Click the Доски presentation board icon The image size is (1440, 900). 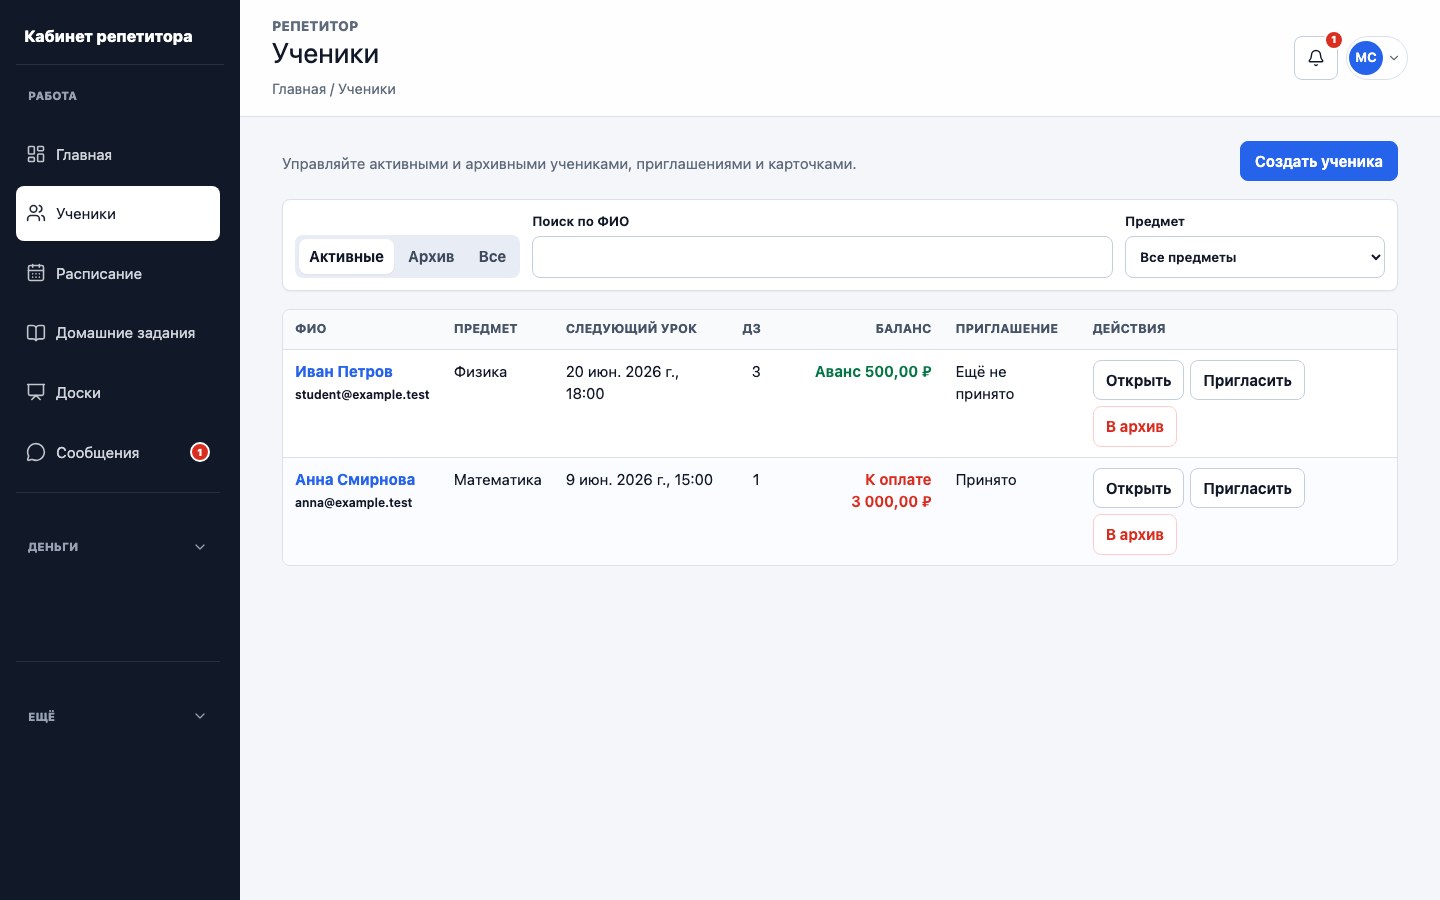coord(36,392)
